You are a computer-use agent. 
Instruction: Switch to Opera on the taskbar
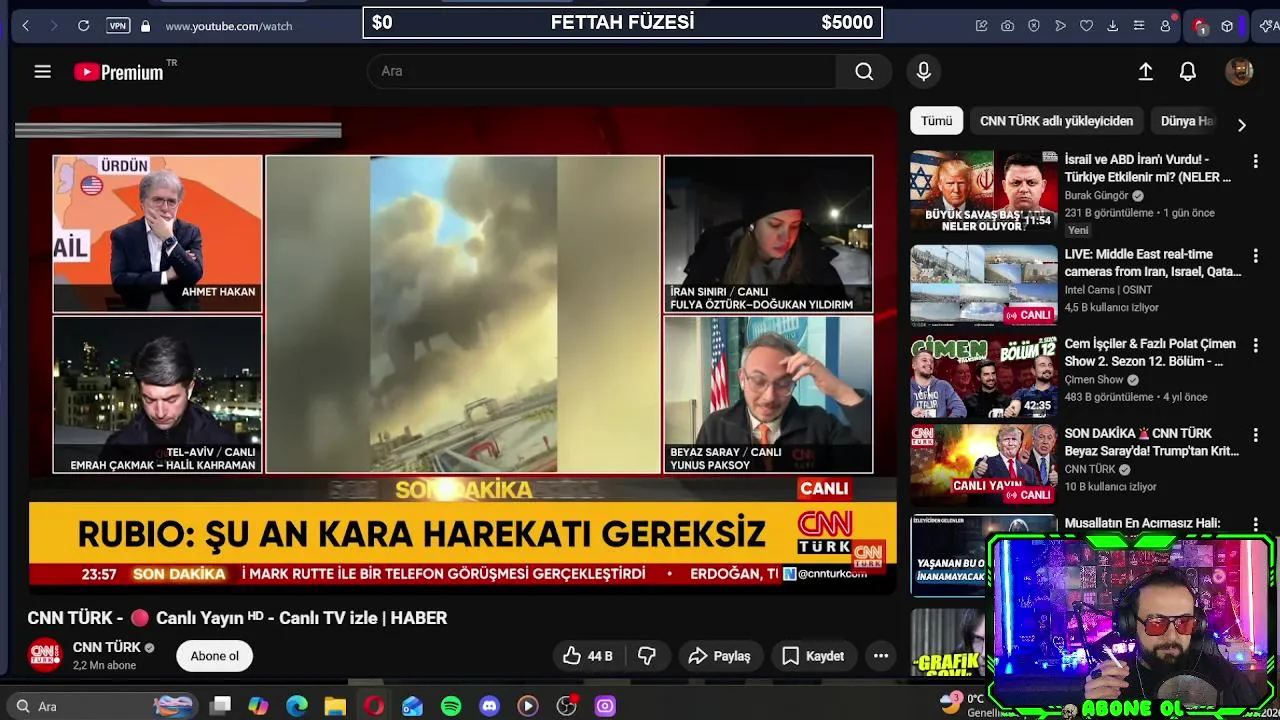[374, 706]
